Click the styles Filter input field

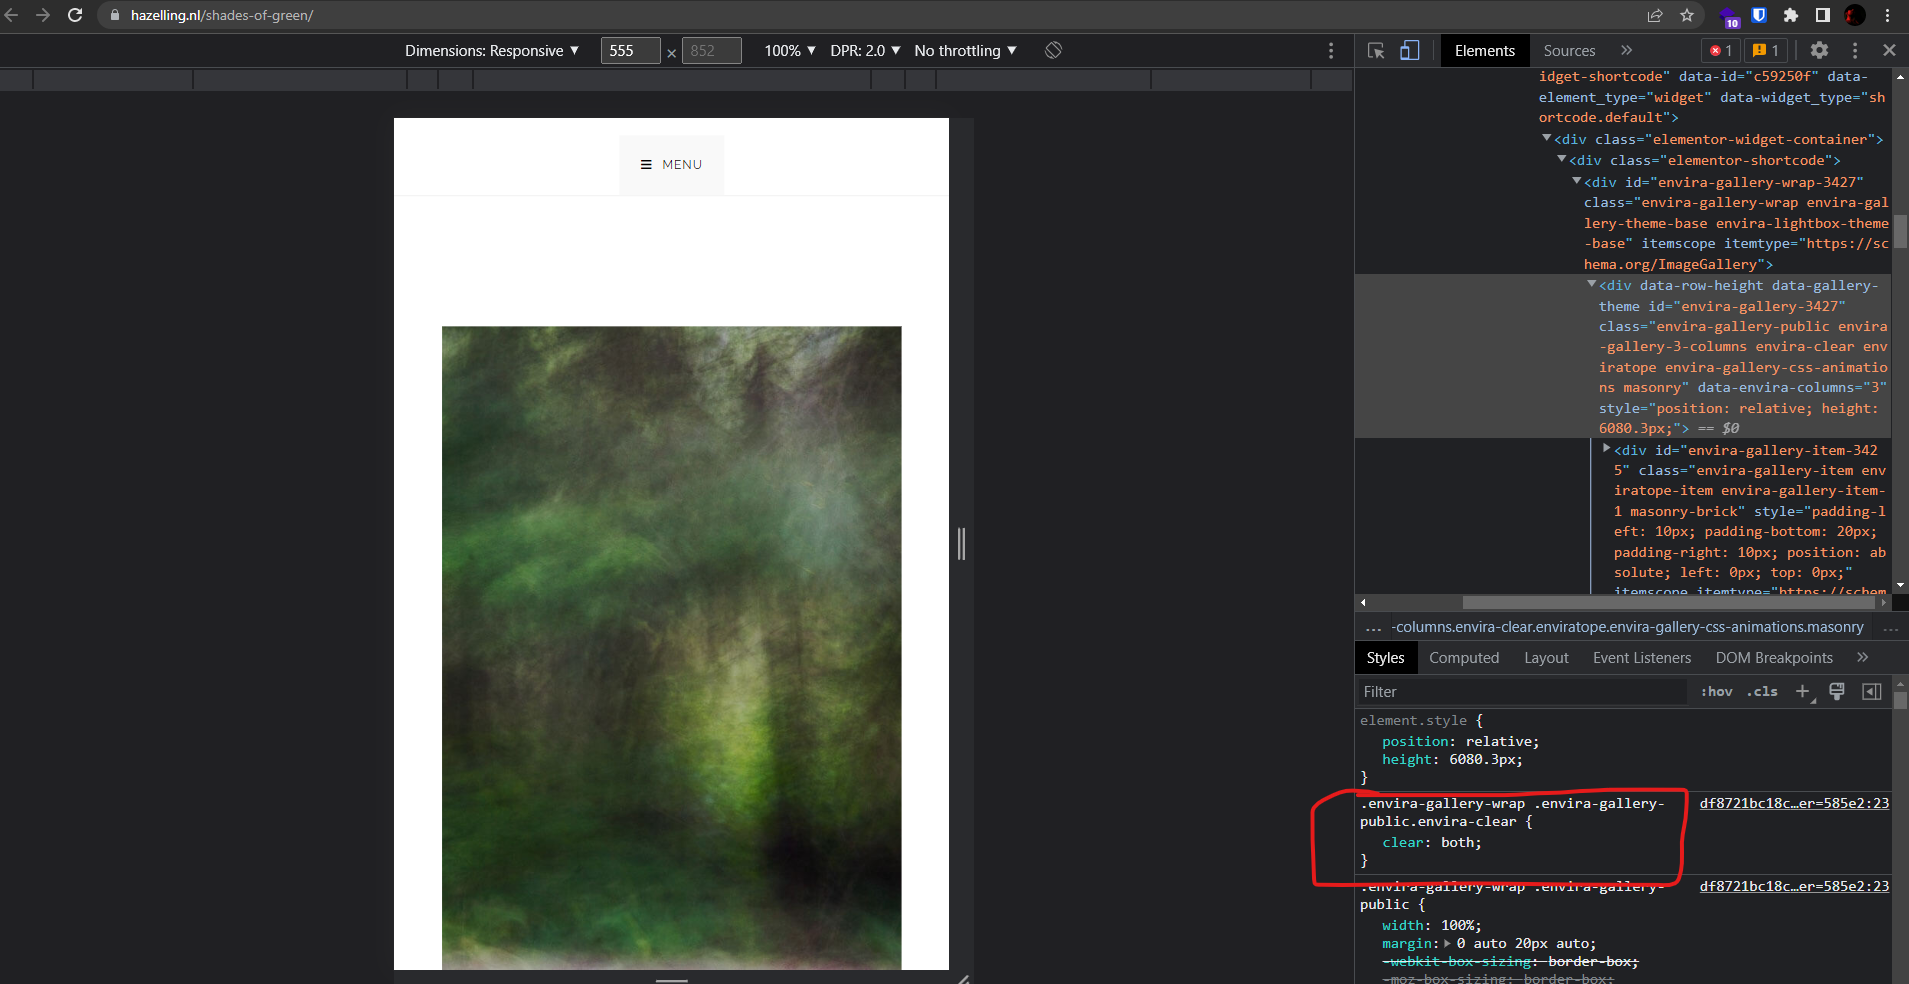coord(1522,692)
